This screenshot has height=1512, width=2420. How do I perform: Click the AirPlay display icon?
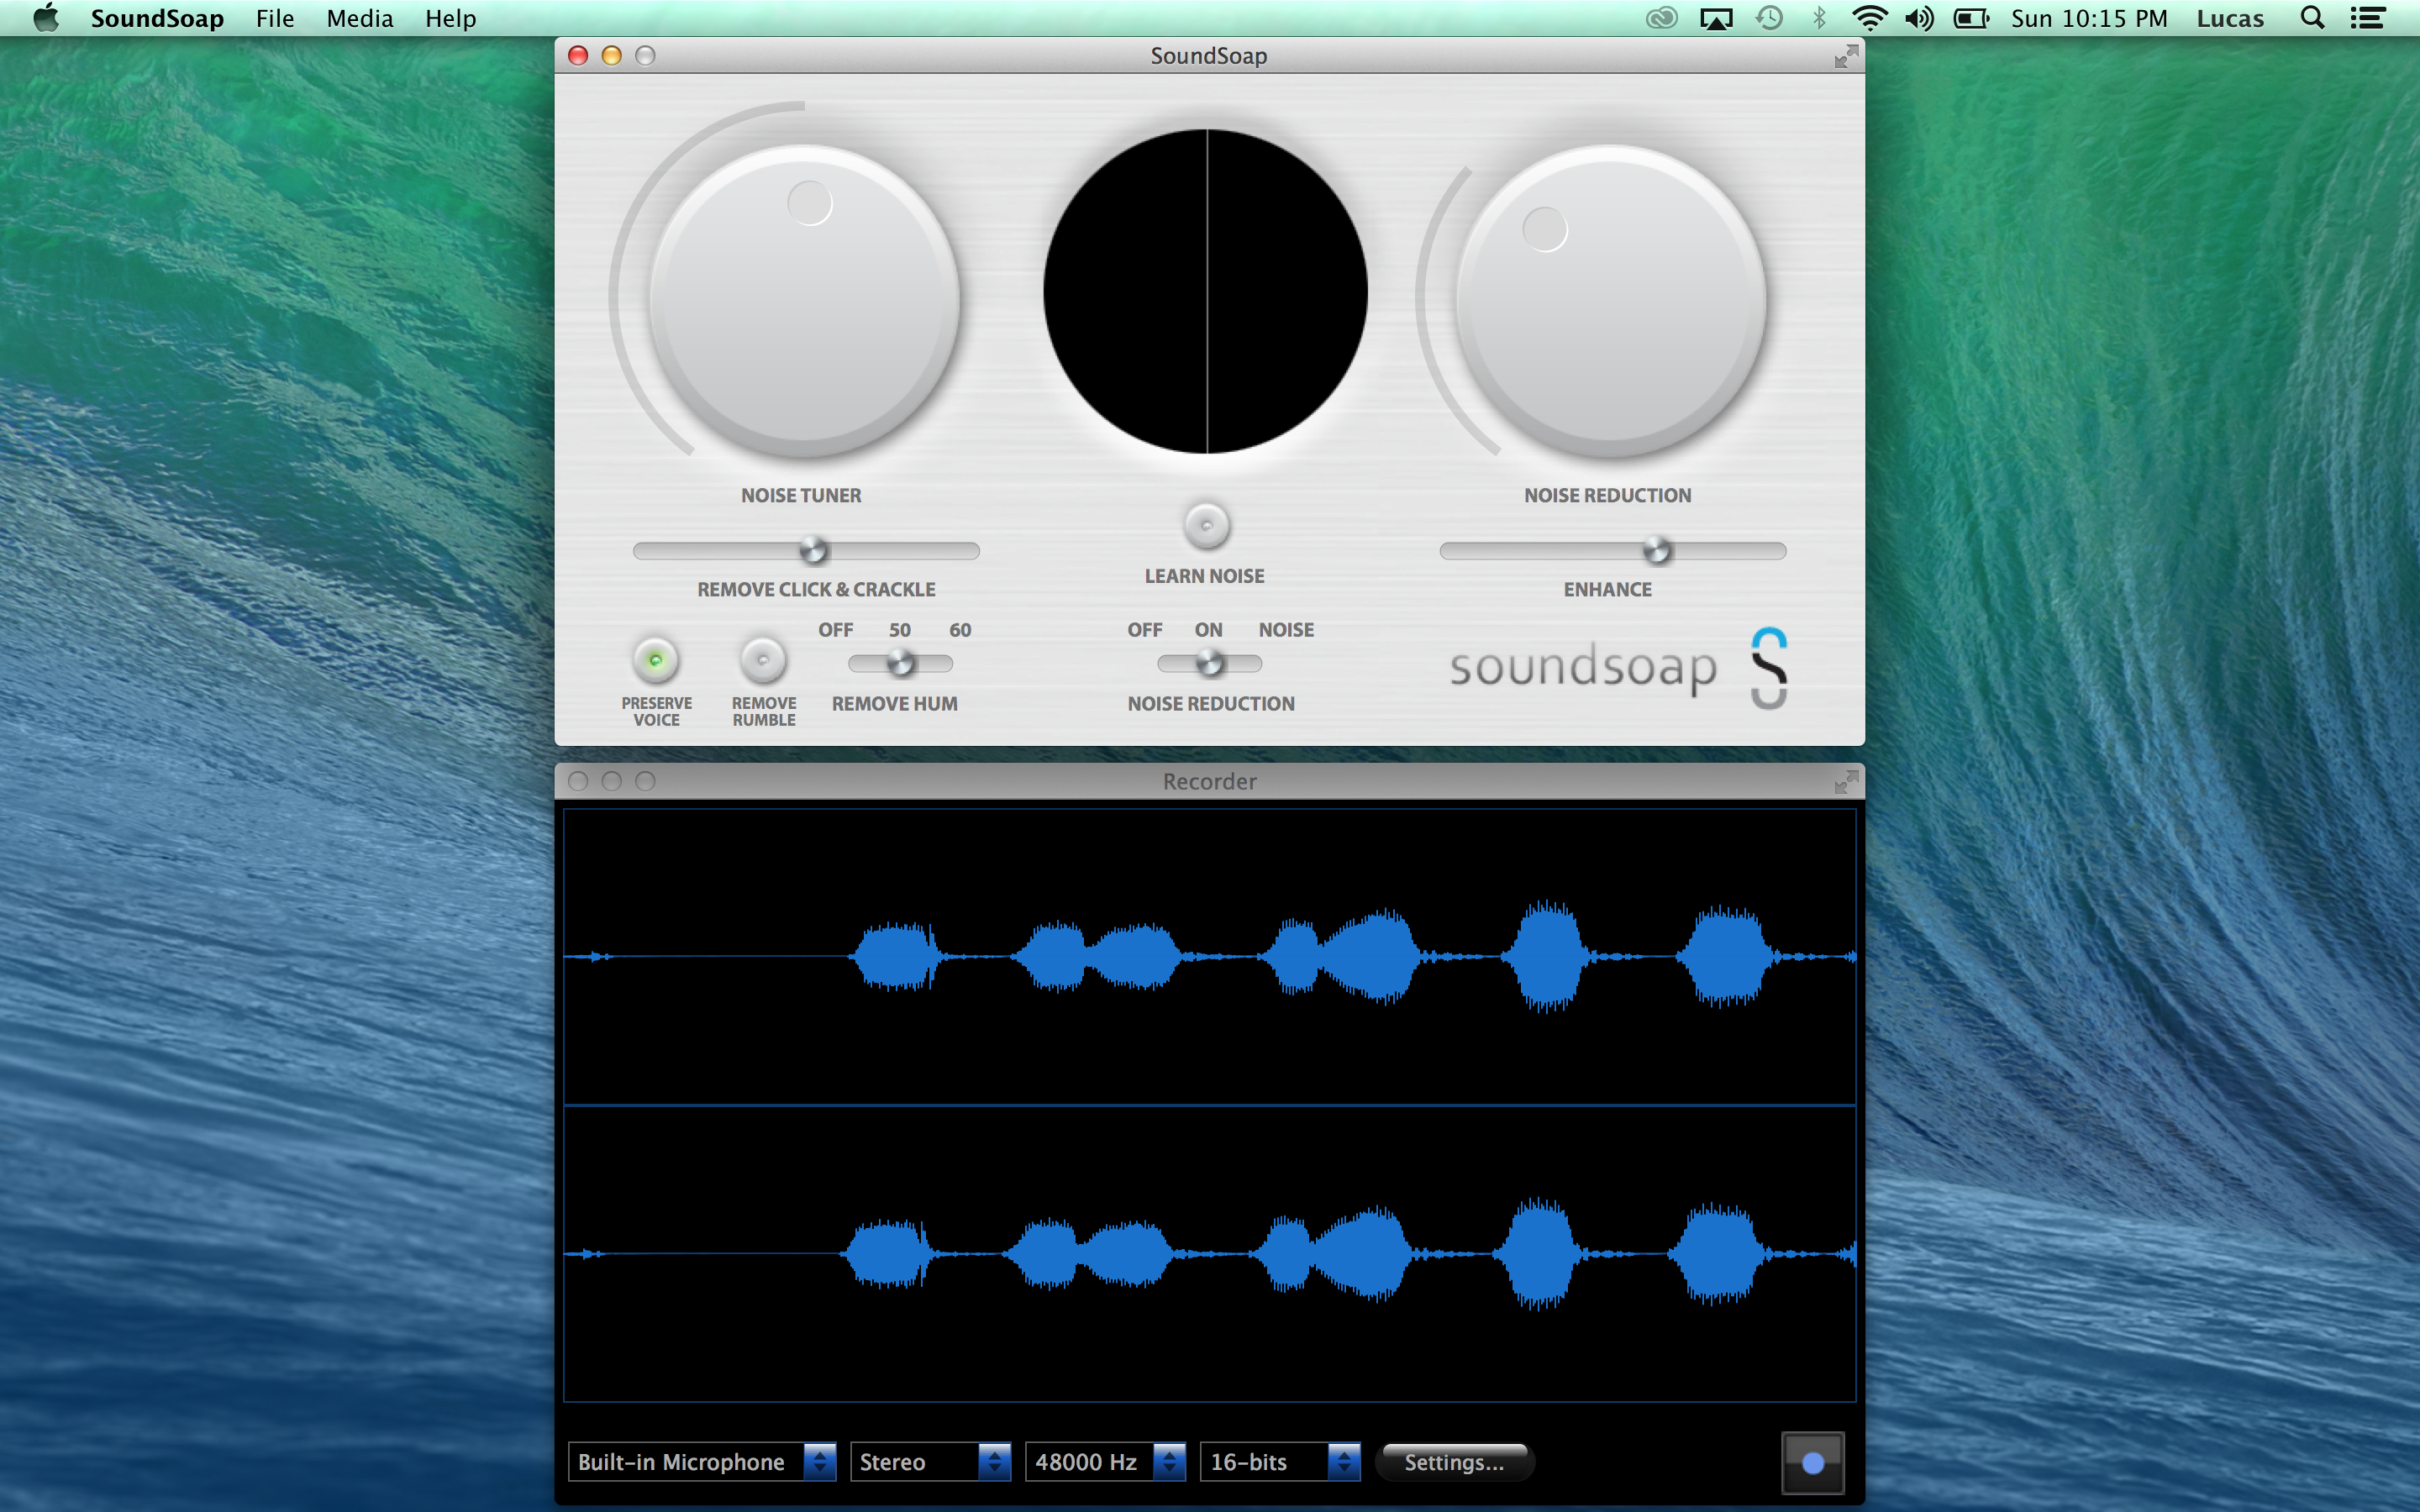pyautogui.click(x=1716, y=18)
